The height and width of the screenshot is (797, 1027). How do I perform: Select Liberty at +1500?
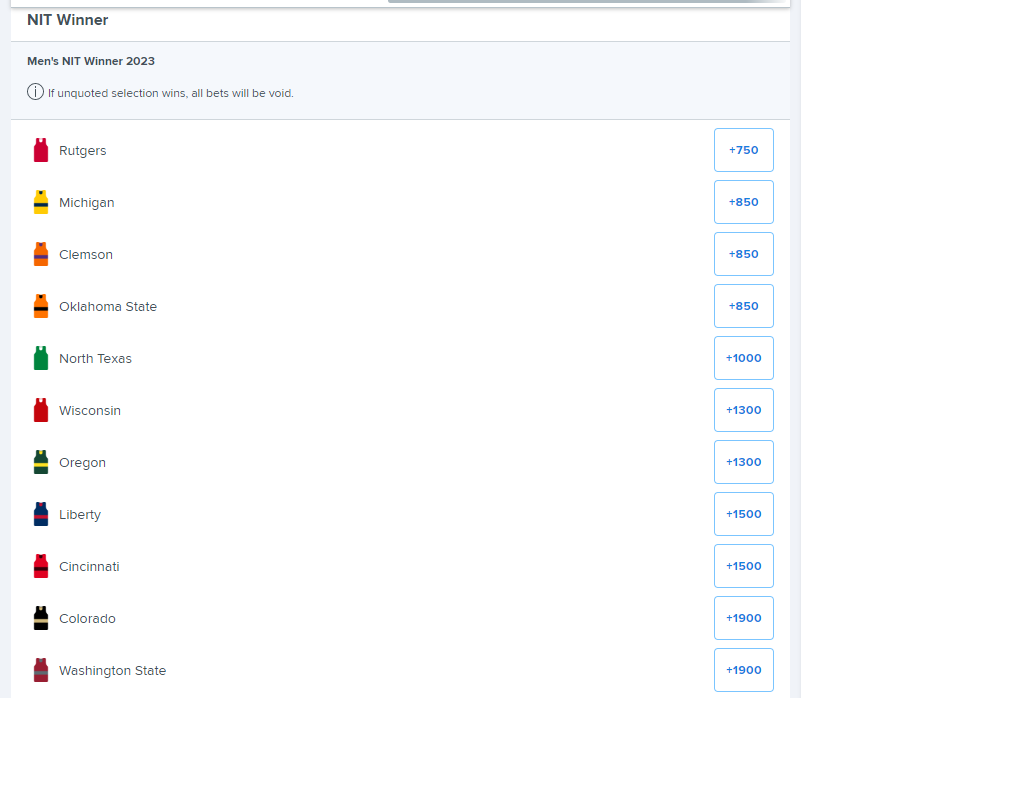coord(743,514)
